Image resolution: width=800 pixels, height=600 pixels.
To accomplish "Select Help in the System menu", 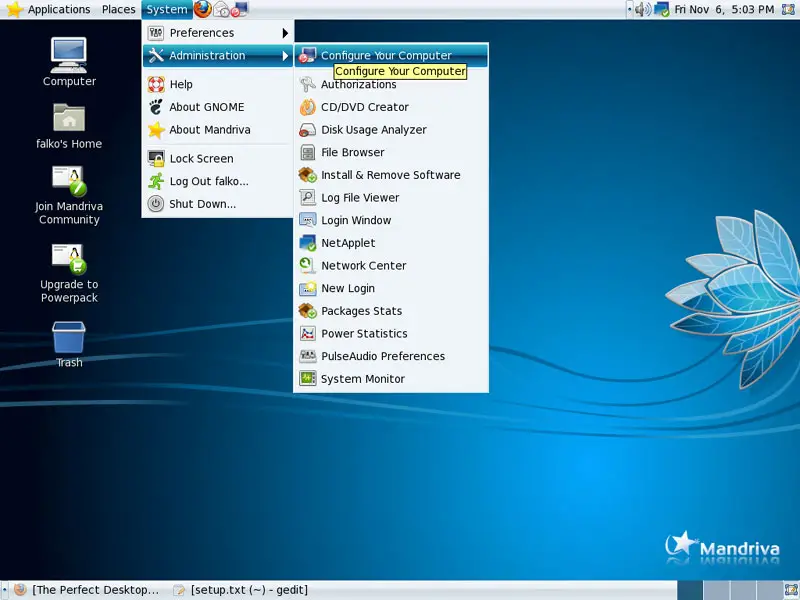I will 218,84.
